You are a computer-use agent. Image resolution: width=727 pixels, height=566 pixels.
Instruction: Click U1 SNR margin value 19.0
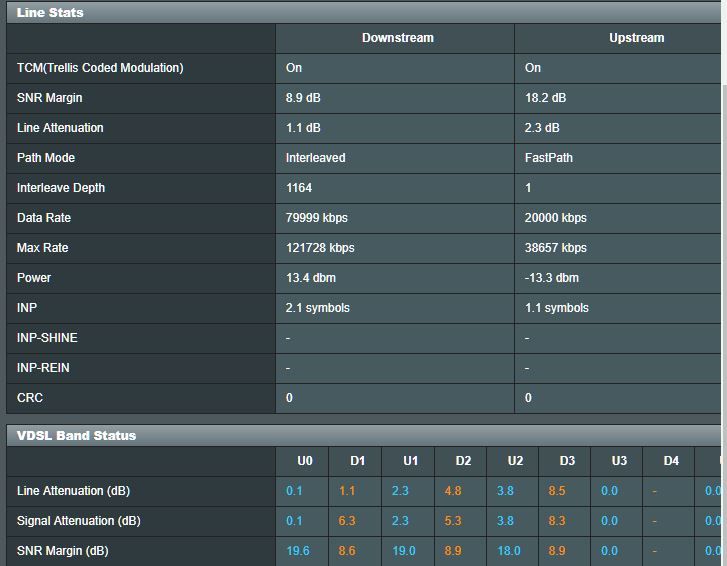[403, 551]
